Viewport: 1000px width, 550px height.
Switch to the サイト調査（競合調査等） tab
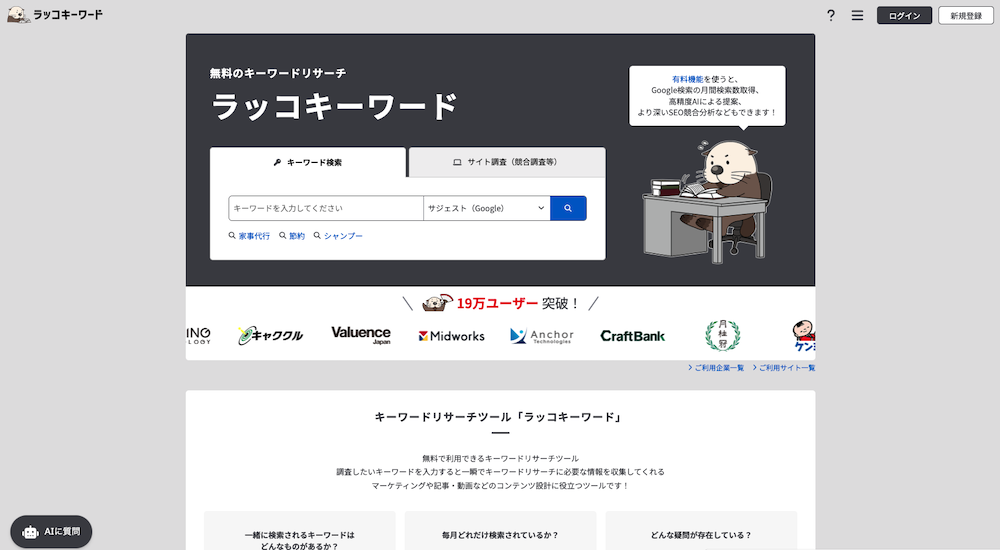[x=506, y=162]
